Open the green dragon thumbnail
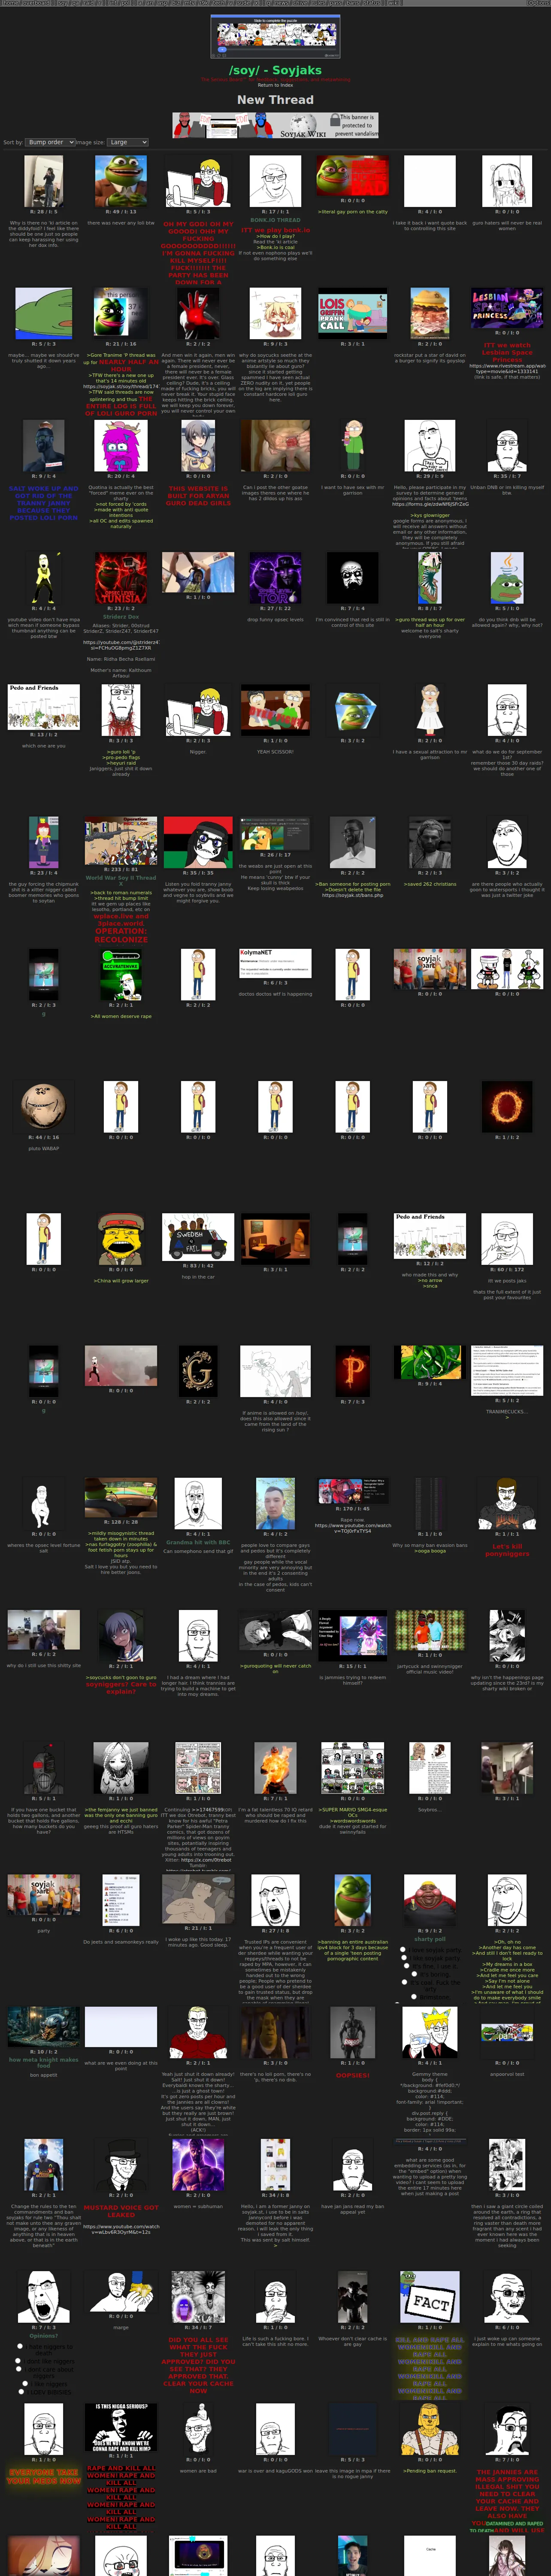This screenshot has width=551, height=2576. point(430,1361)
